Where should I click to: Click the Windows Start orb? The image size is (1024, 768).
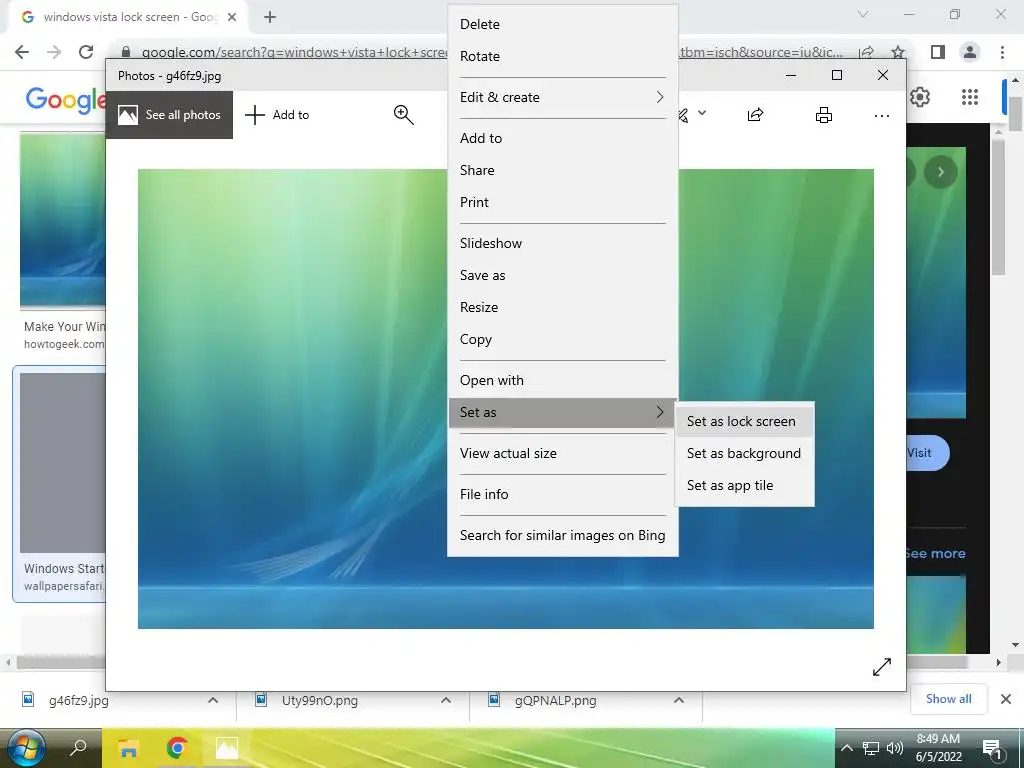[x=26, y=747]
